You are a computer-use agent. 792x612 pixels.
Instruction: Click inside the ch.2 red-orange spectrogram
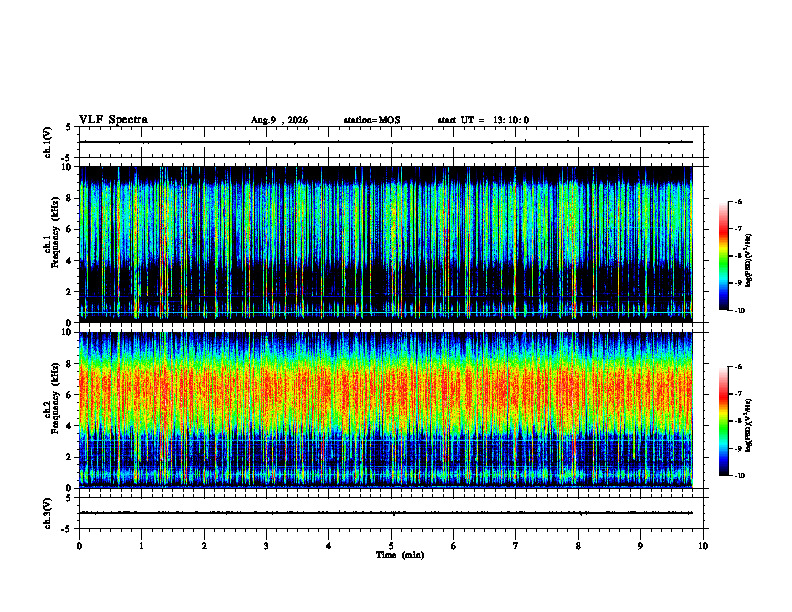pos(385,410)
